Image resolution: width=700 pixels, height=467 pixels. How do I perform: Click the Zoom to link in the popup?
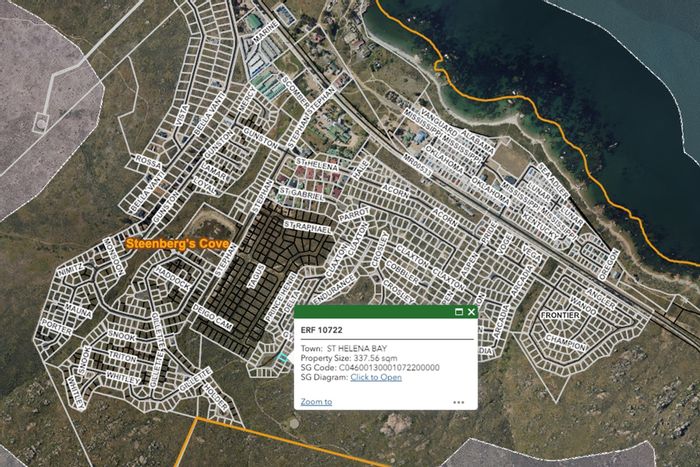click(x=316, y=401)
